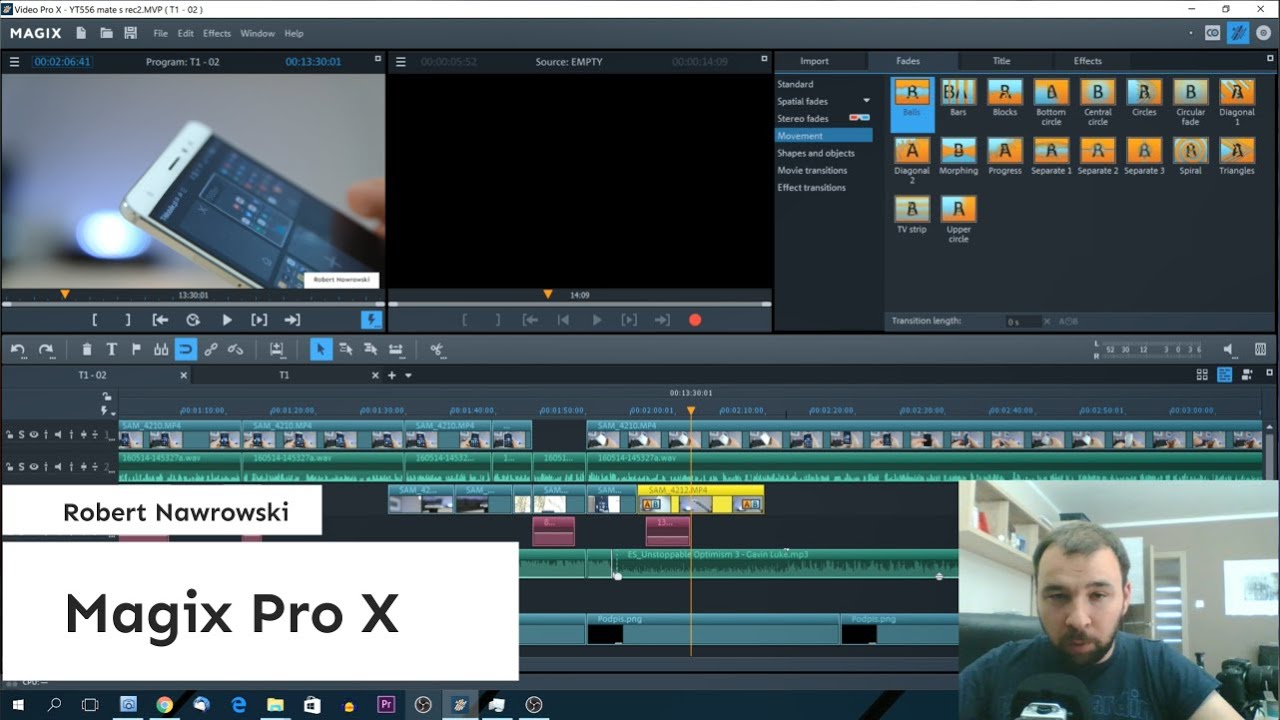Close the T1 - 02 tab
The width and height of the screenshot is (1280, 720).
point(183,376)
